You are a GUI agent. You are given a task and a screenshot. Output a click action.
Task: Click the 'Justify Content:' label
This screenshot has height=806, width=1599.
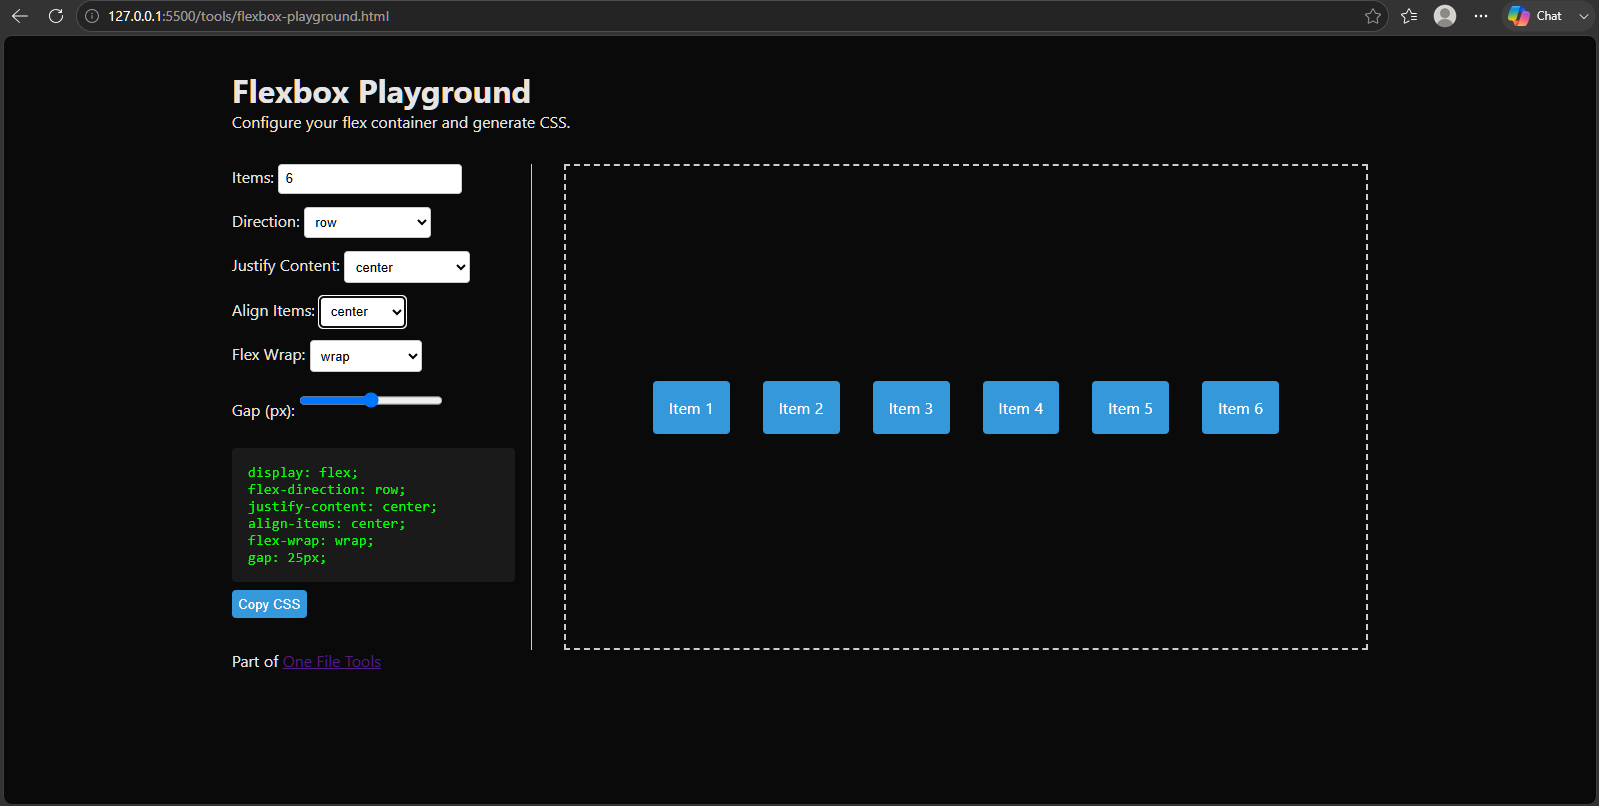coord(286,266)
